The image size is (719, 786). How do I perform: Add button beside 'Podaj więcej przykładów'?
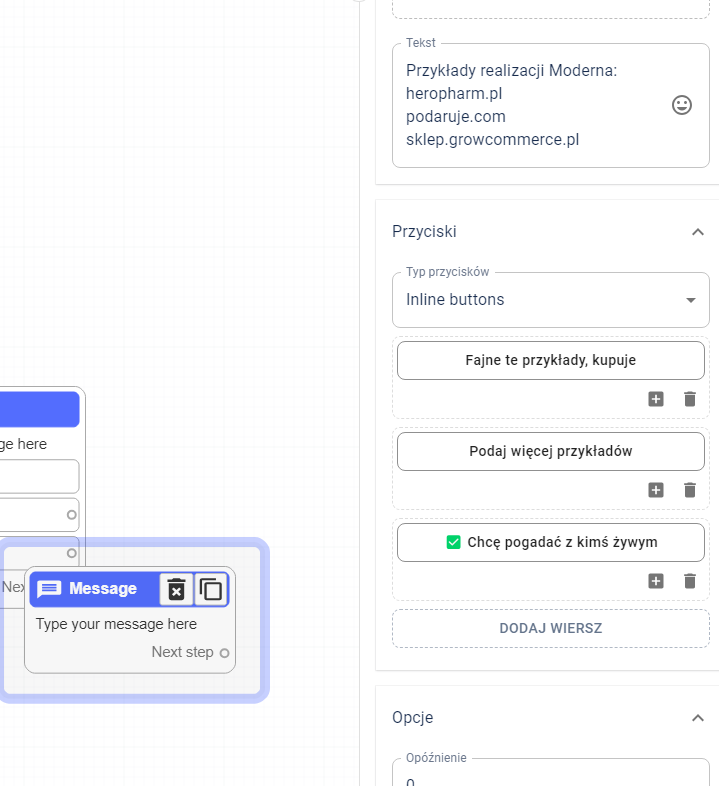click(656, 490)
